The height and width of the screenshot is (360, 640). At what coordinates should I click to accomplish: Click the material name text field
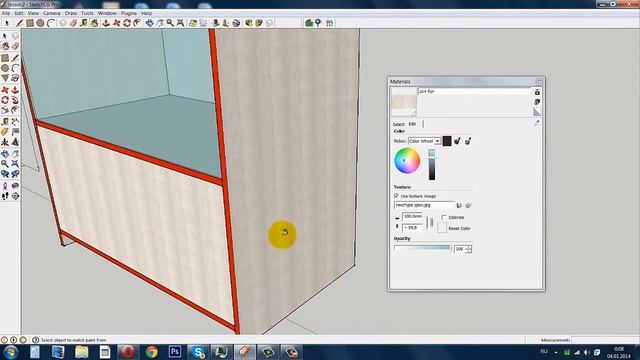474,91
